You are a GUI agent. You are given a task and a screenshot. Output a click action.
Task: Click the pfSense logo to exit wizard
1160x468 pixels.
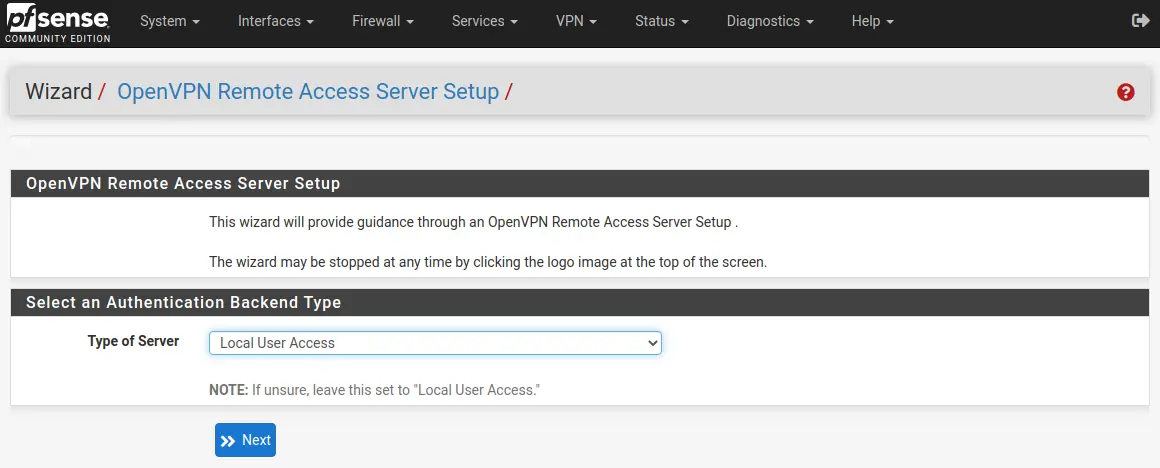click(x=58, y=24)
